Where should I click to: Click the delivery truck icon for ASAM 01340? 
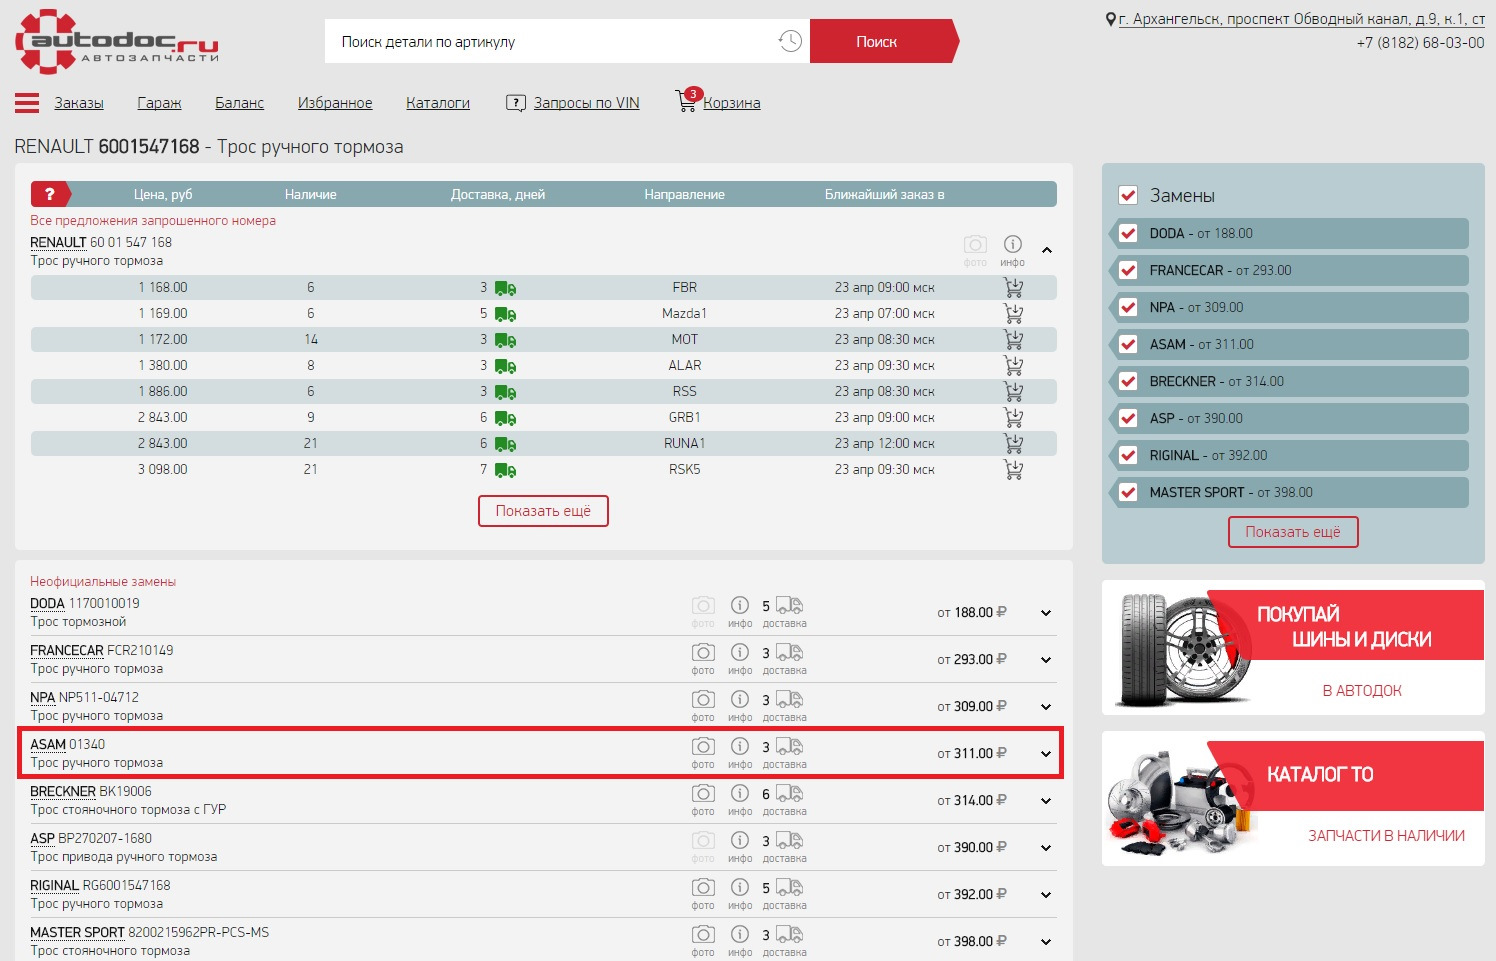tap(789, 746)
